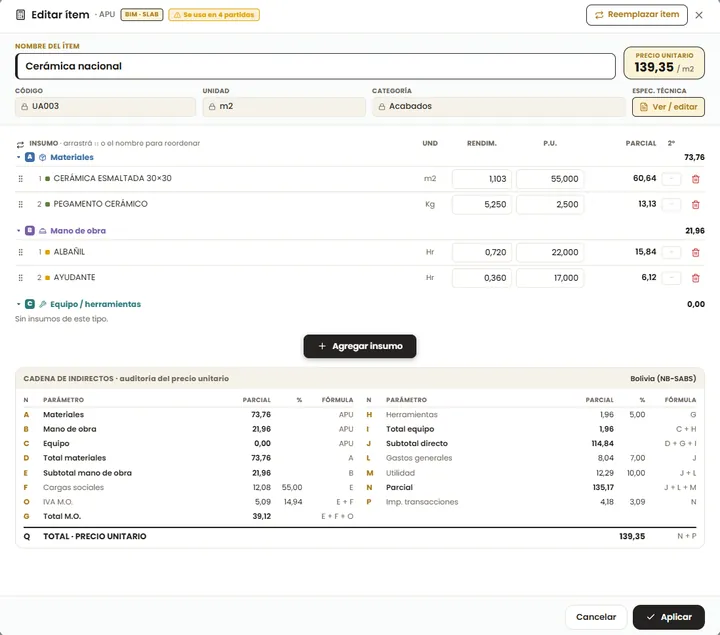Viewport: 720px width, 635px height.
Task: Click Cancelar to discard changes
Action: 596,617
